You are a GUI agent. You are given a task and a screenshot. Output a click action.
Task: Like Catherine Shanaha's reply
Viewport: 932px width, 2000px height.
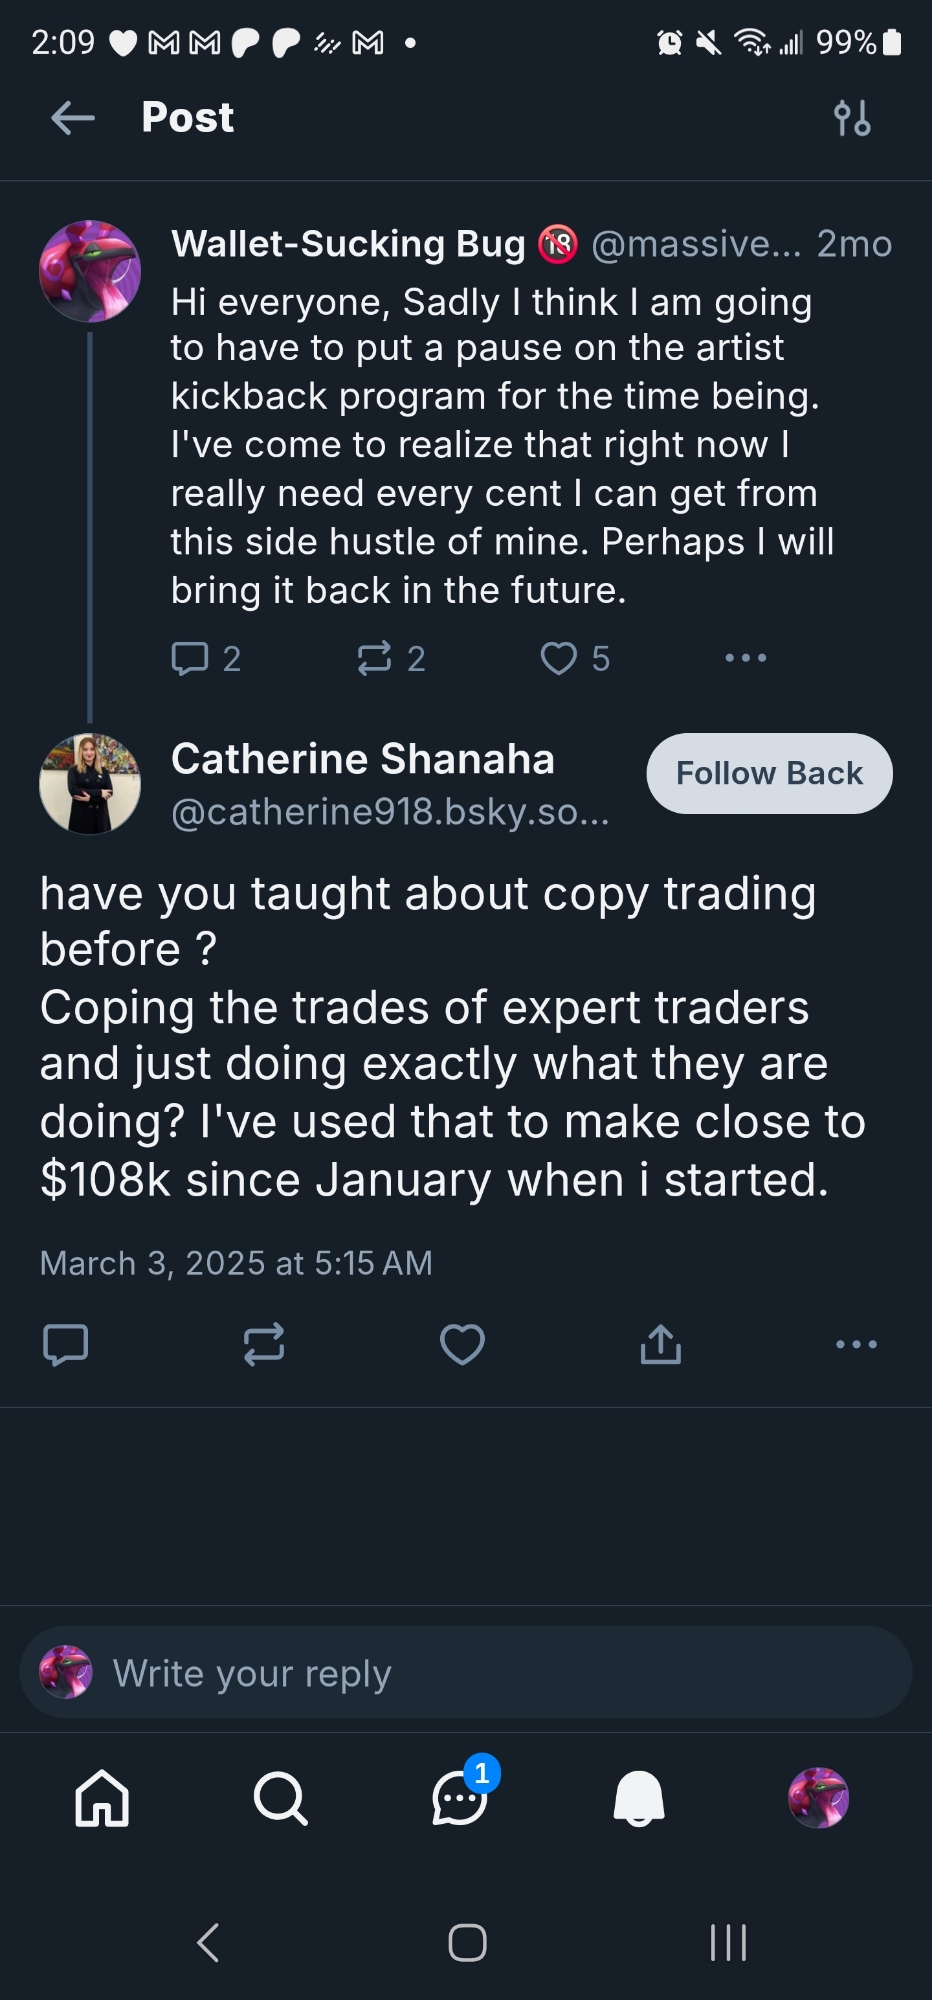pos(462,1344)
